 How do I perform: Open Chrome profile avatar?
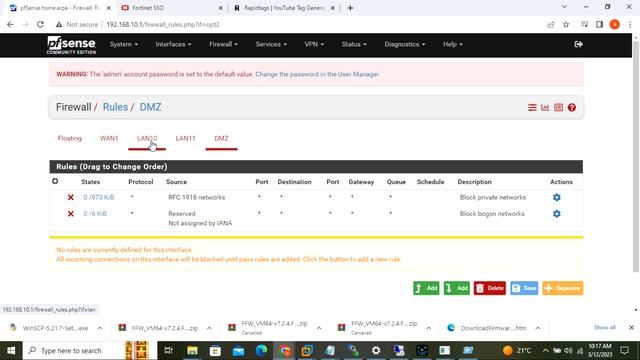click(x=615, y=24)
